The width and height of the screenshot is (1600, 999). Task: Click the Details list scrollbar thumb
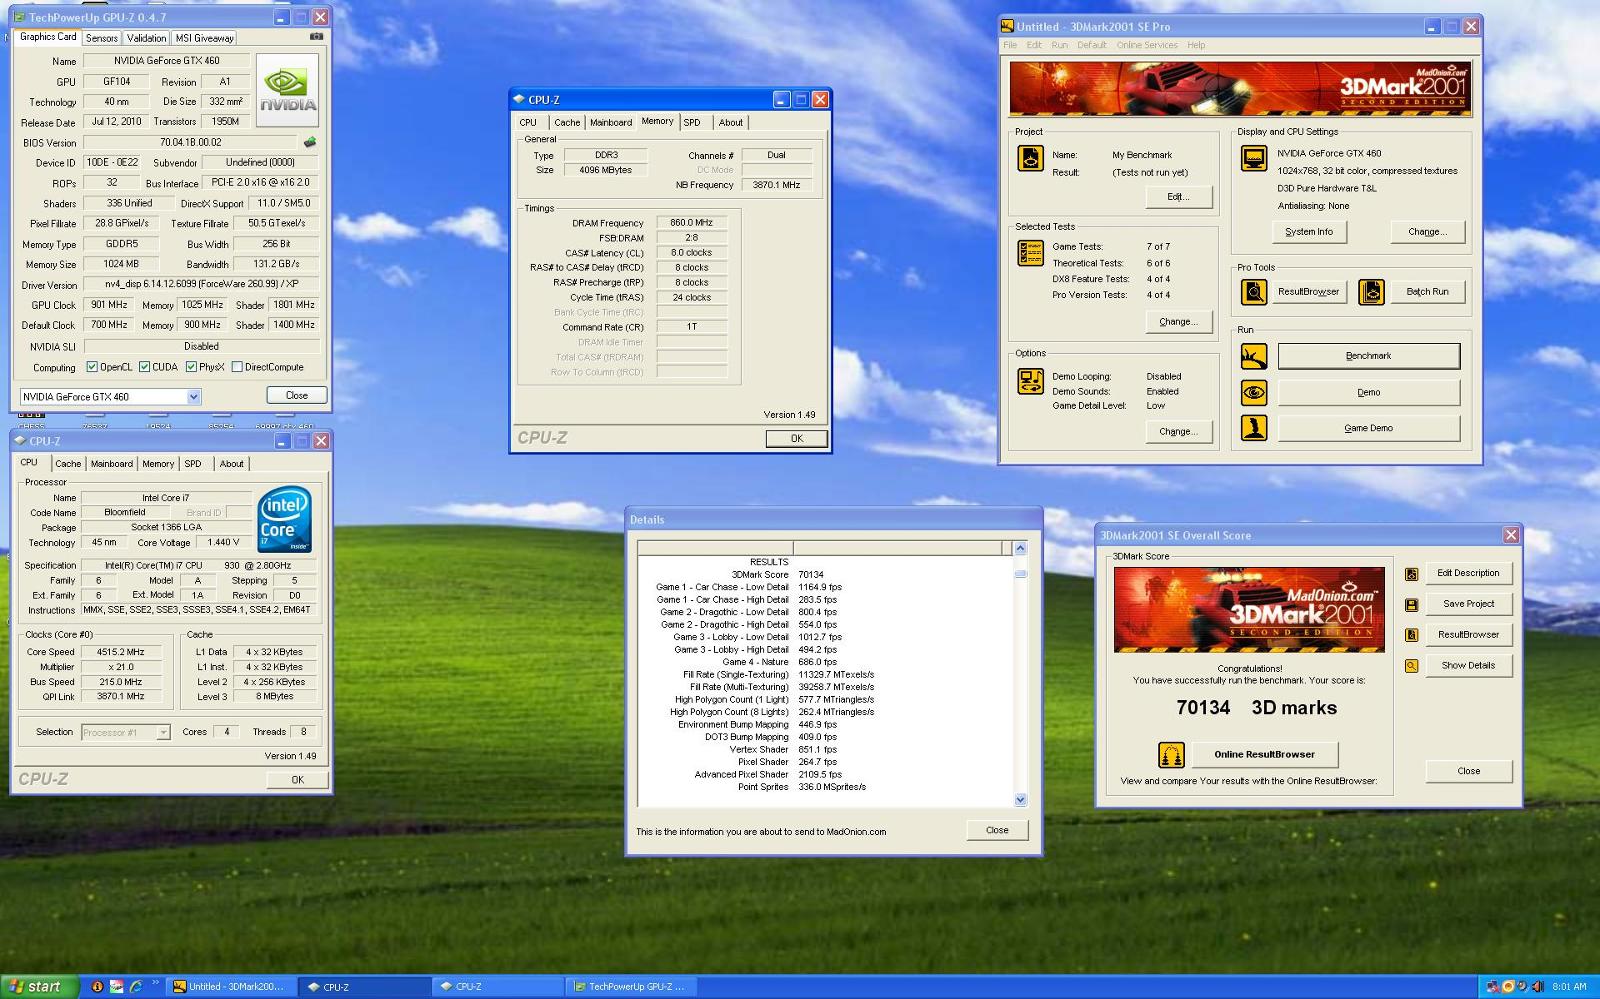[x=1020, y=574]
